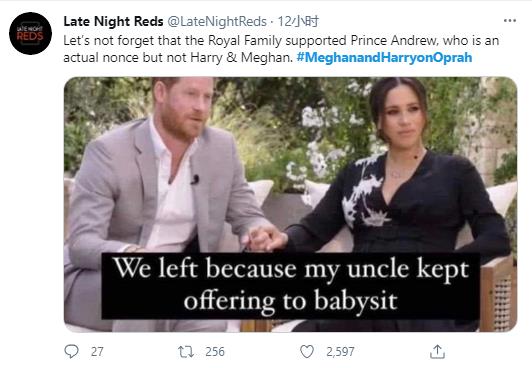Click the REDS logo text in avatar
532x368 pixels.
(30, 36)
